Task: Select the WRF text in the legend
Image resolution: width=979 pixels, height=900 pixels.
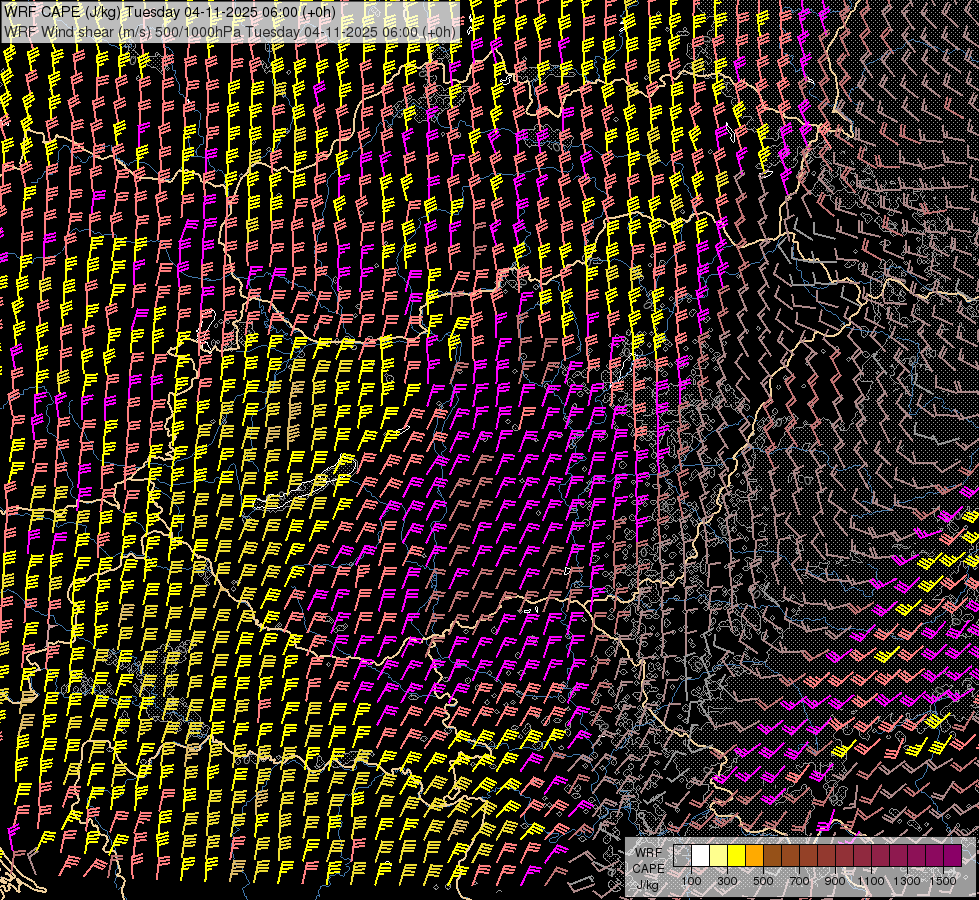Action: coord(648,852)
